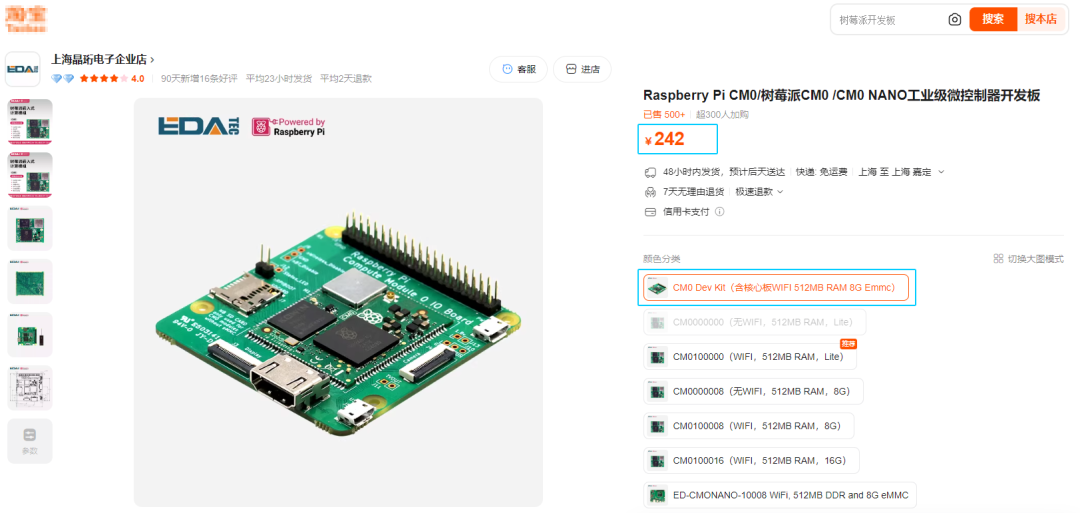Click the 平均2天退款 text
The width and height of the screenshot is (1080, 513).
[x=345, y=78]
